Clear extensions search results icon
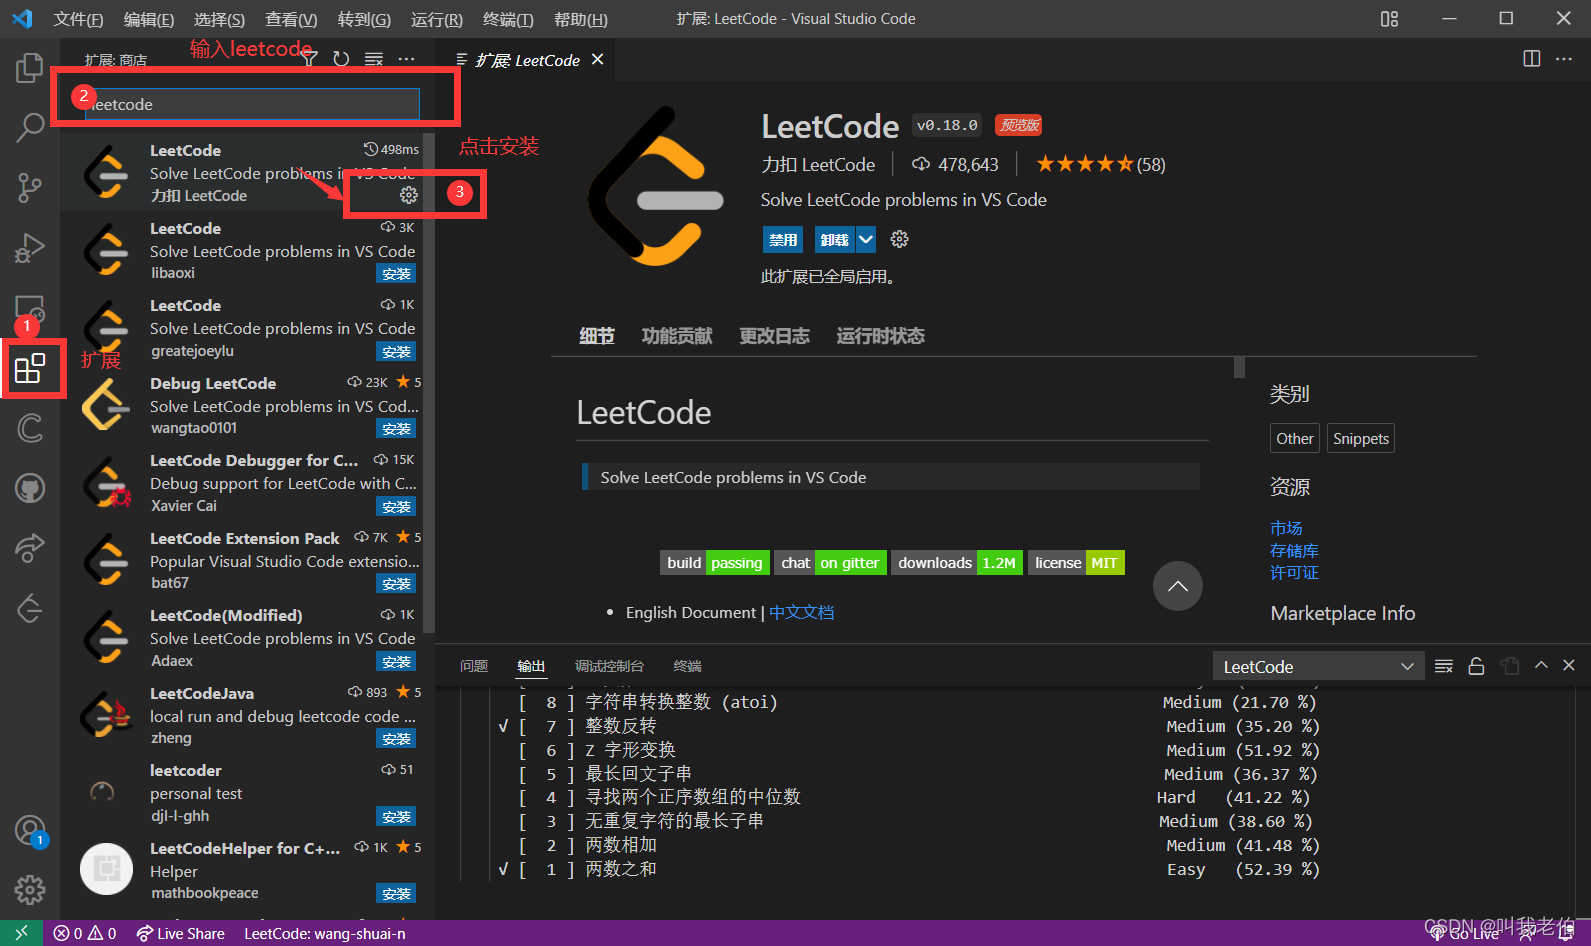The height and width of the screenshot is (946, 1591). pyautogui.click(x=373, y=59)
